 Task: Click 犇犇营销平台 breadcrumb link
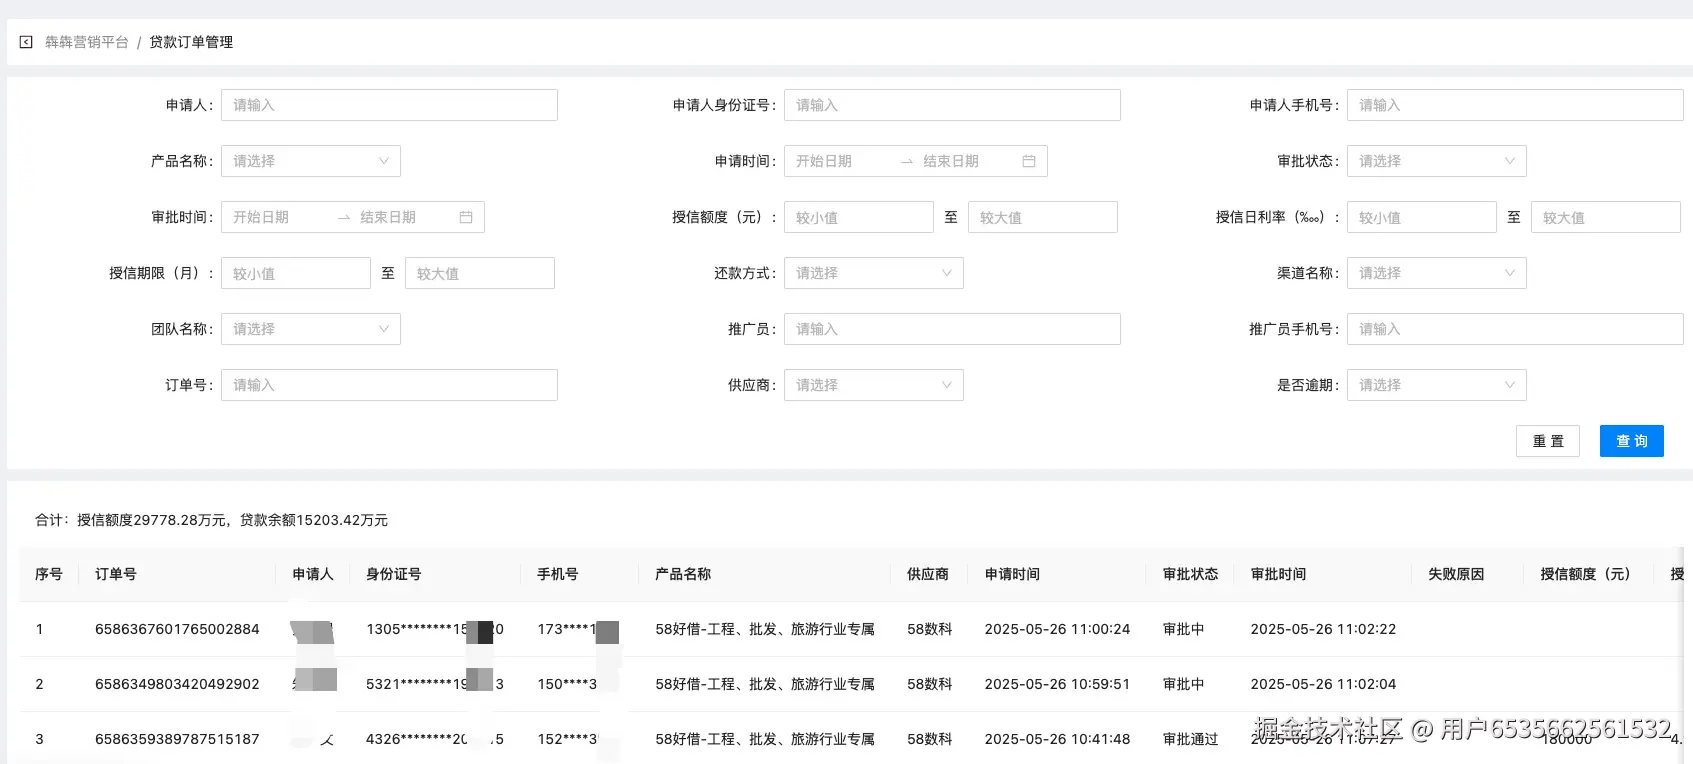pos(87,42)
